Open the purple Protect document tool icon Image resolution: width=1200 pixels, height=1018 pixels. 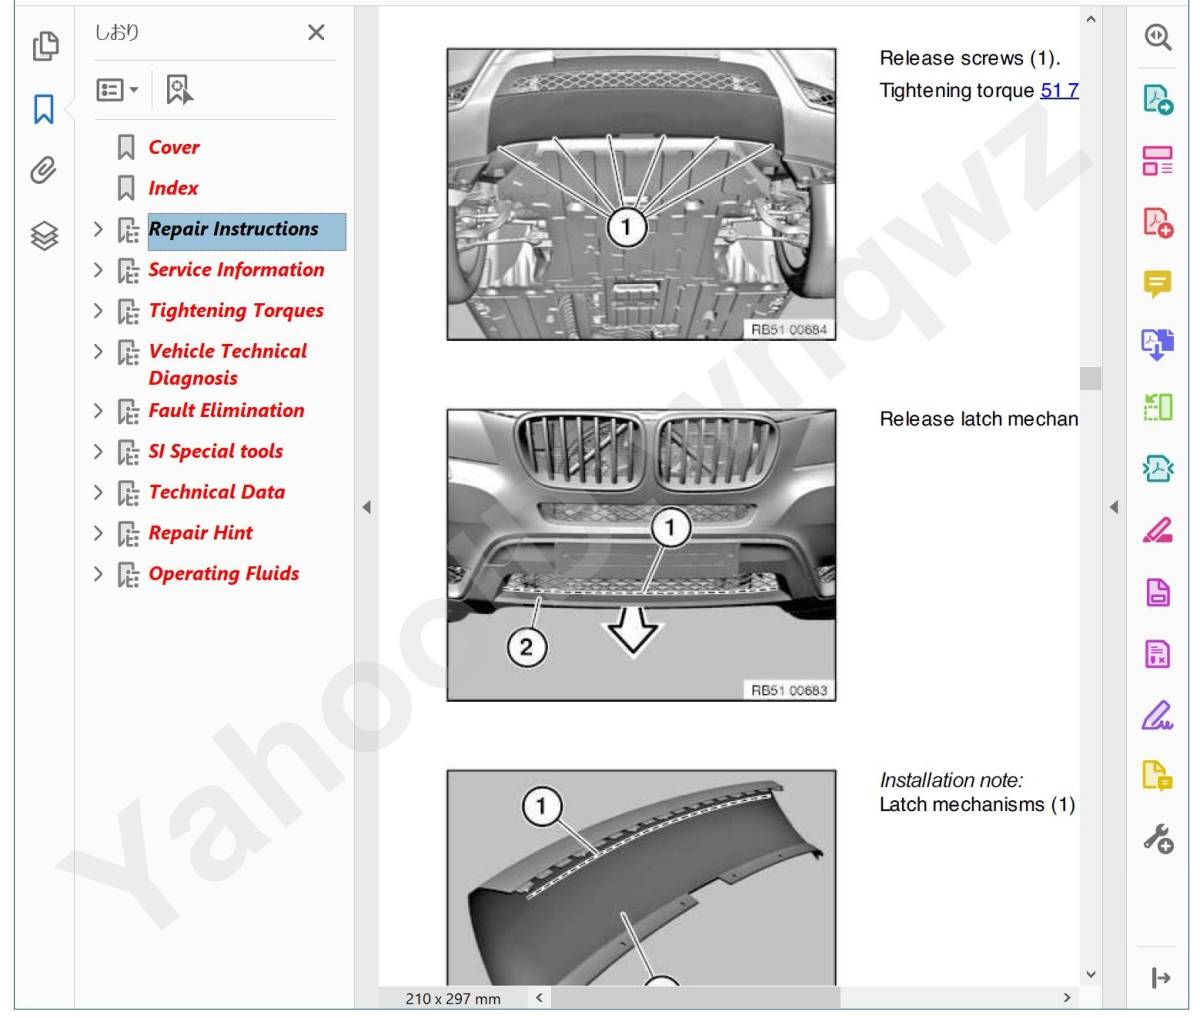pyautogui.click(x=1158, y=592)
